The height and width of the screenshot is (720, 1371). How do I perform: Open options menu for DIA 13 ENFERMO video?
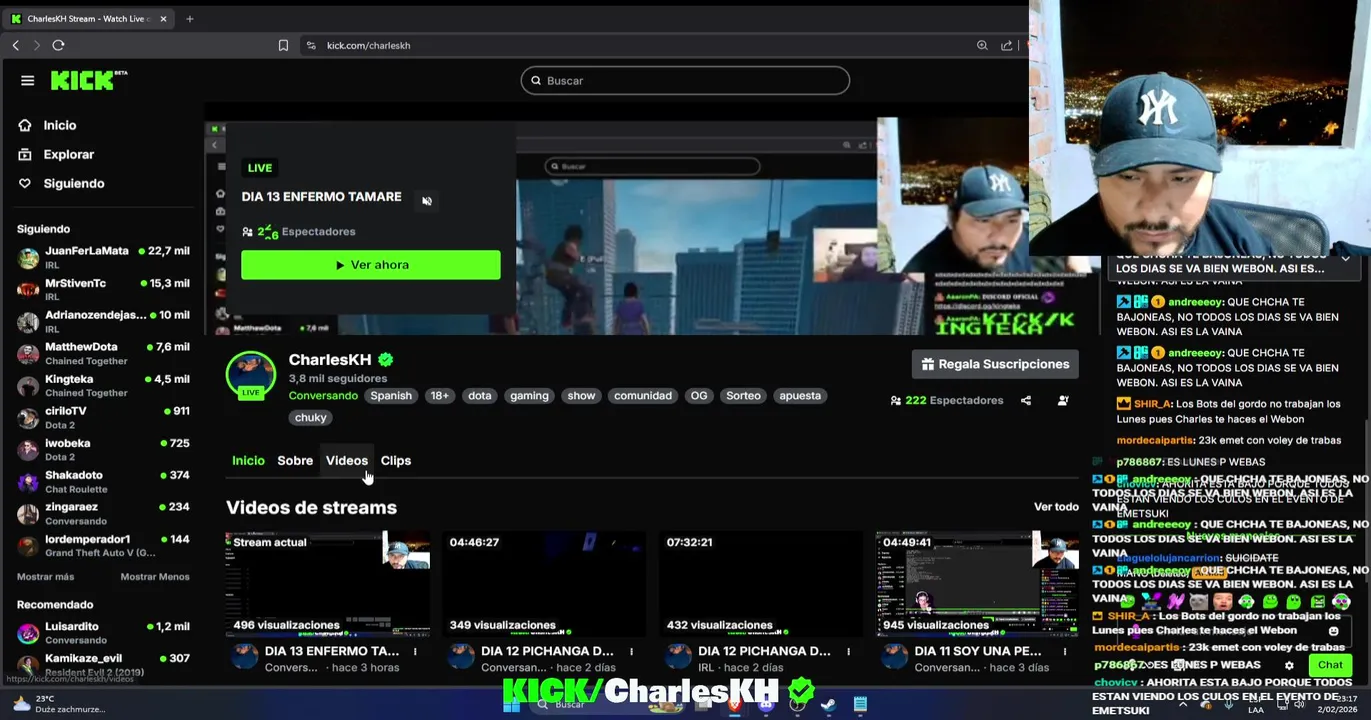coord(415,652)
